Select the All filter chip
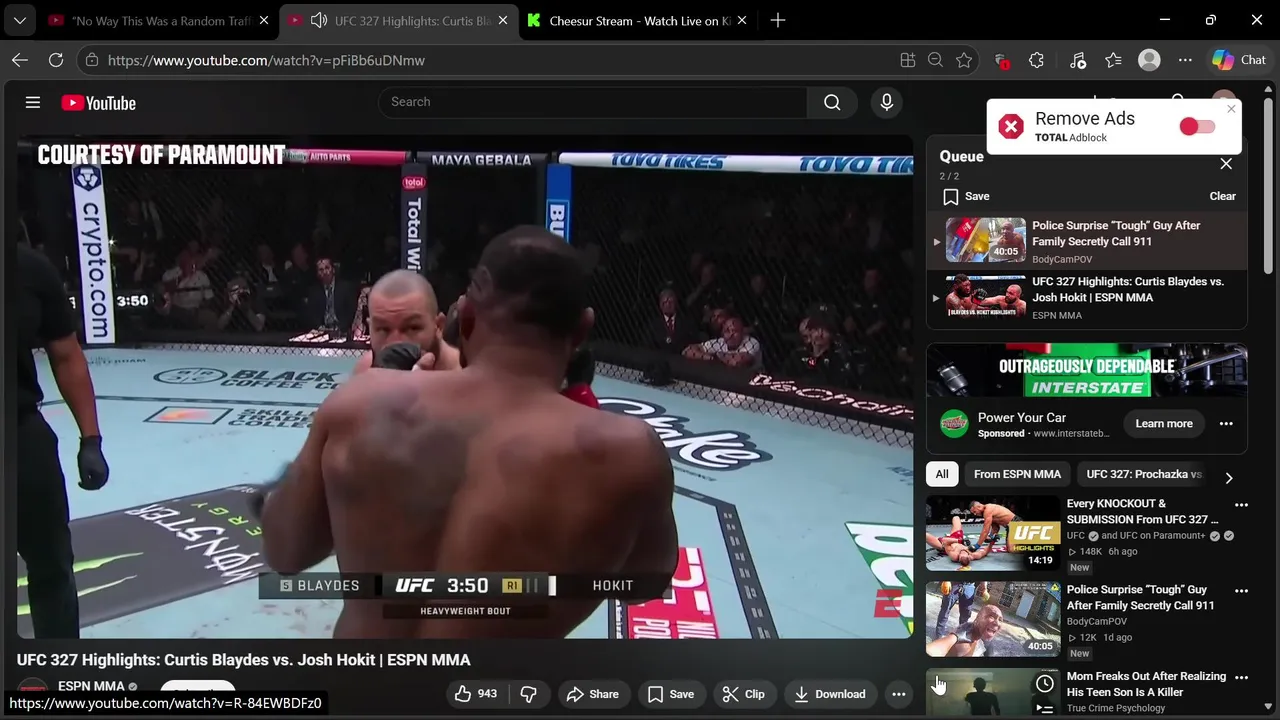The image size is (1280, 720). click(x=942, y=474)
